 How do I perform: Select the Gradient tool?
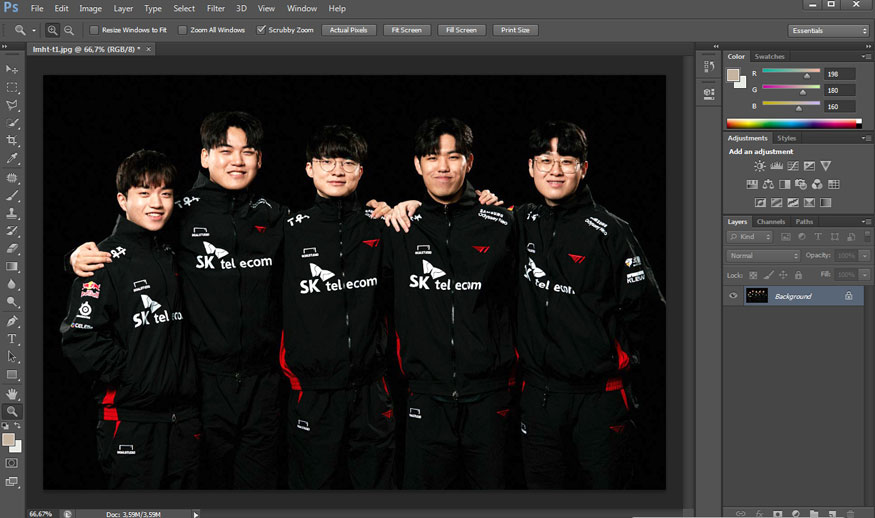12,266
